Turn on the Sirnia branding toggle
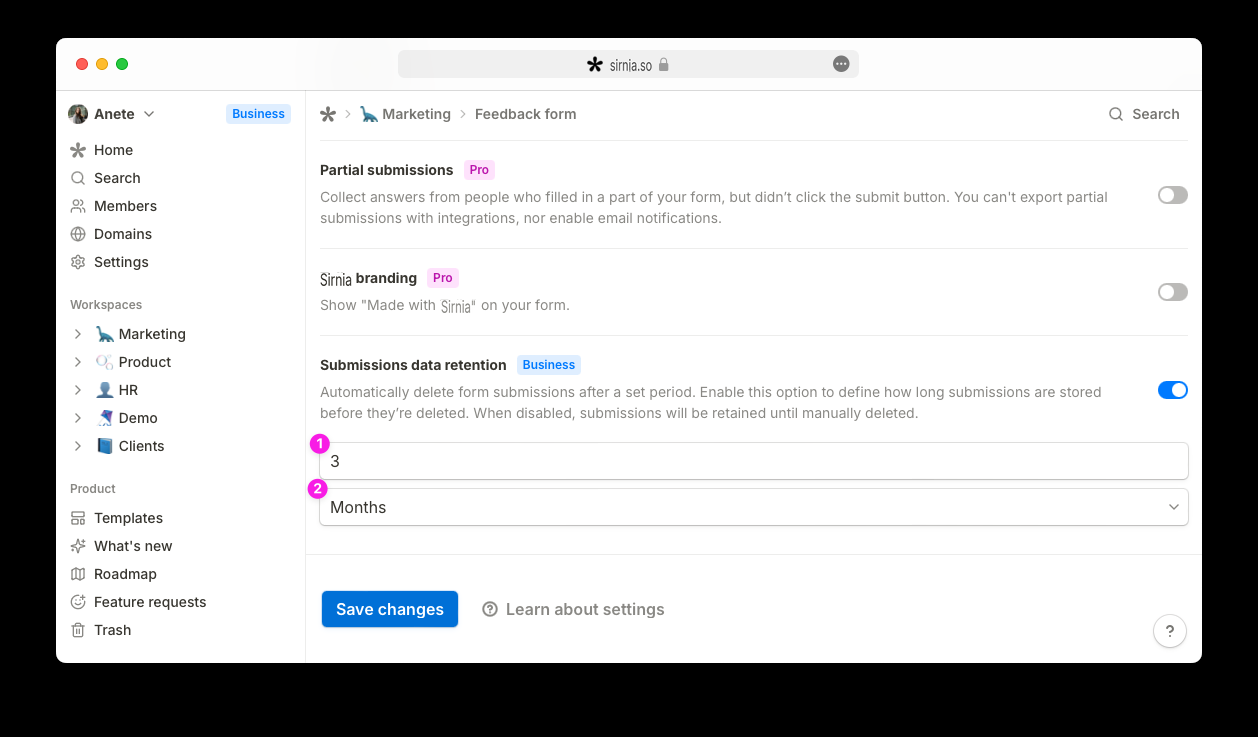The height and width of the screenshot is (737, 1258). pos(1173,292)
